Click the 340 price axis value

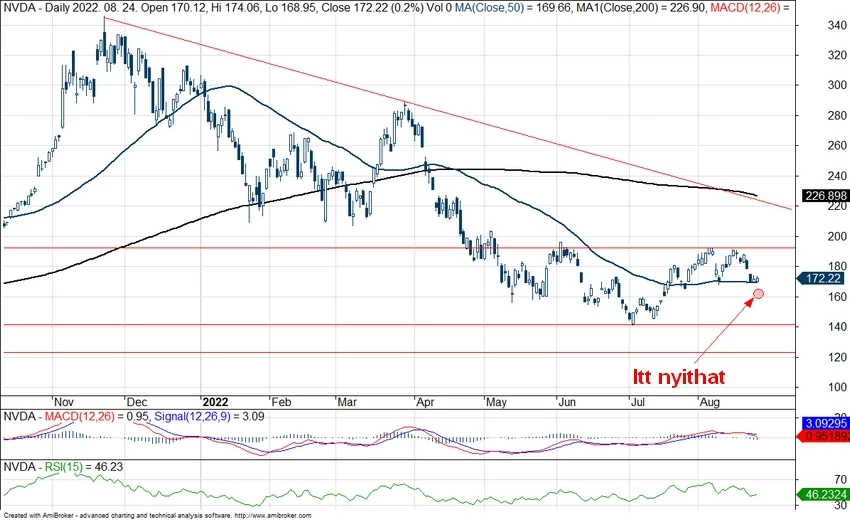(x=837, y=25)
